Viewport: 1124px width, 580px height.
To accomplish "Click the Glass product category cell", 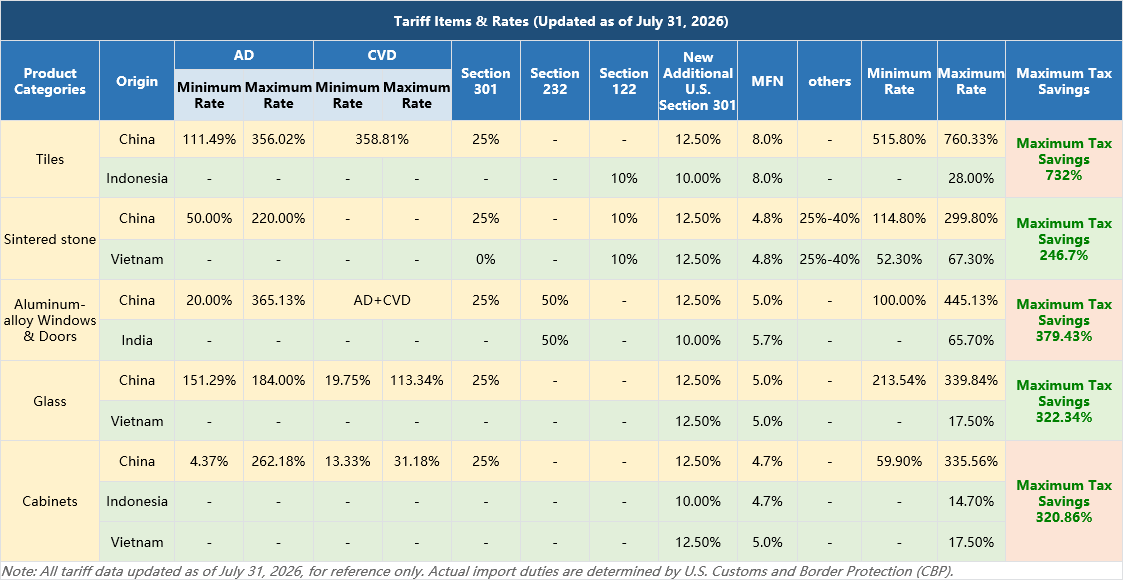I will (x=50, y=401).
